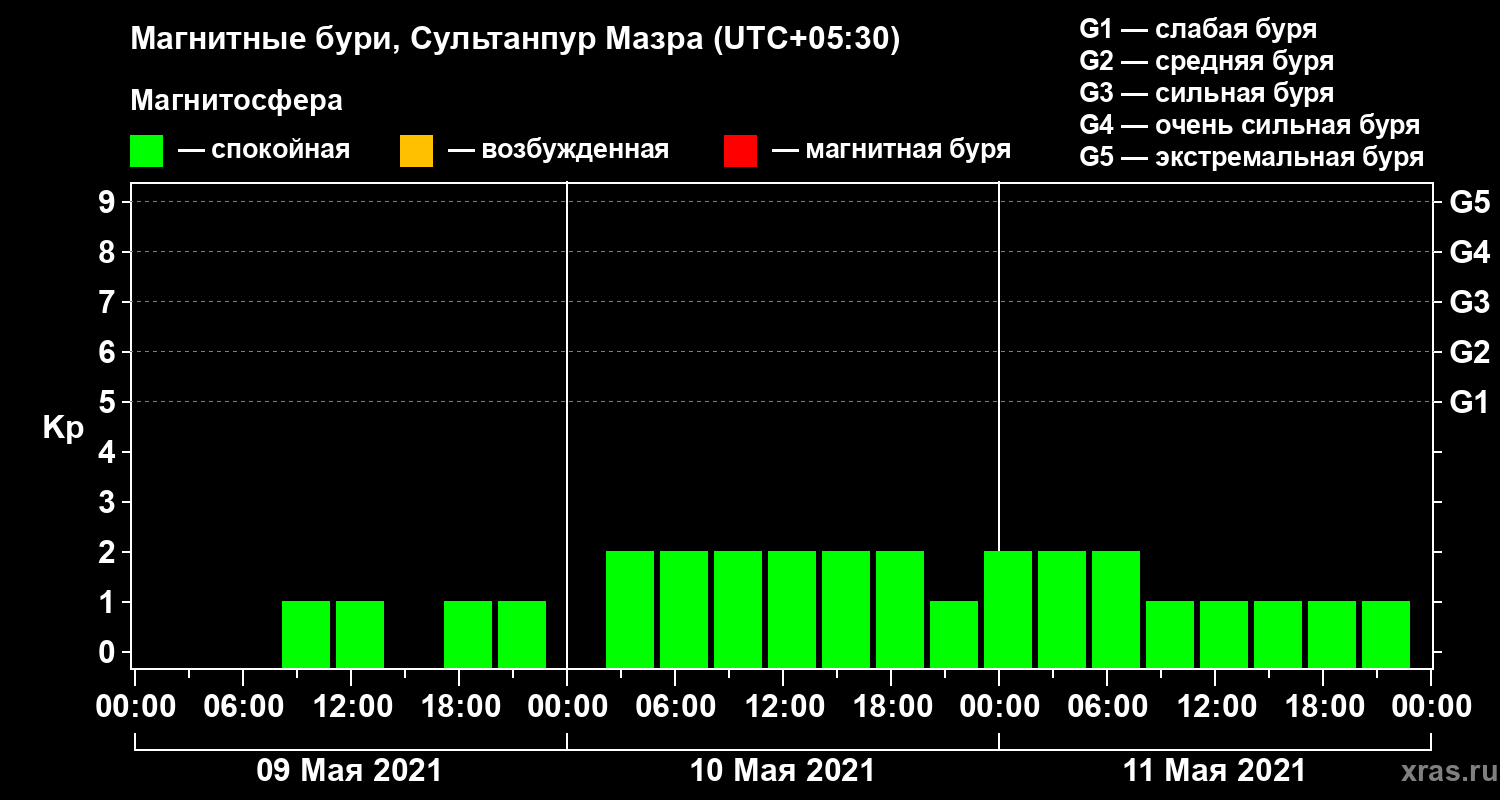Click the red 'магнитная буря' legend swatch
The image size is (1500, 800).
740,151
